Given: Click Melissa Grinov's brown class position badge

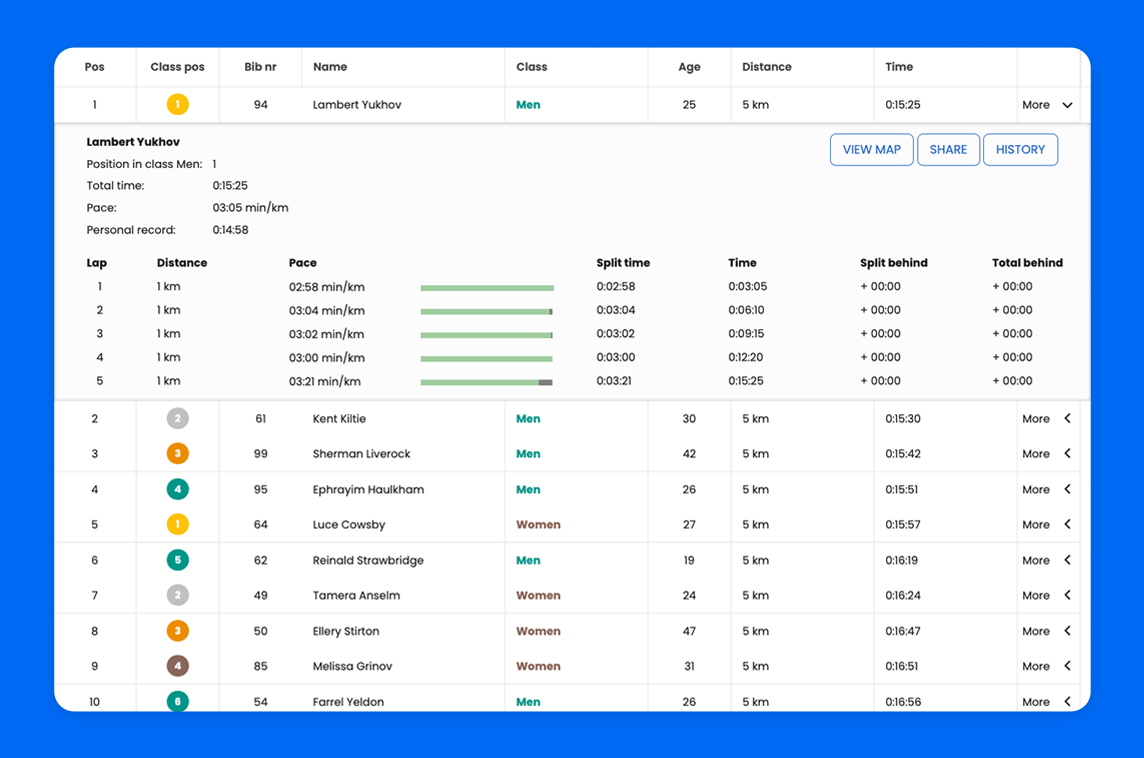Looking at the screenshot, I should click(177, 666).
